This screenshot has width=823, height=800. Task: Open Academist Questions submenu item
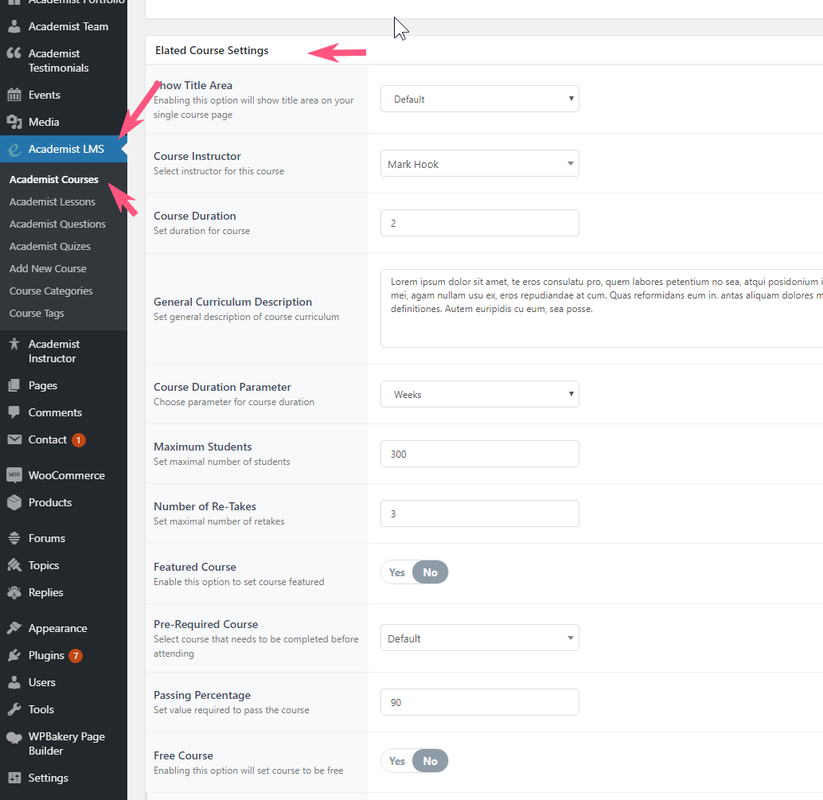[57, 224]
